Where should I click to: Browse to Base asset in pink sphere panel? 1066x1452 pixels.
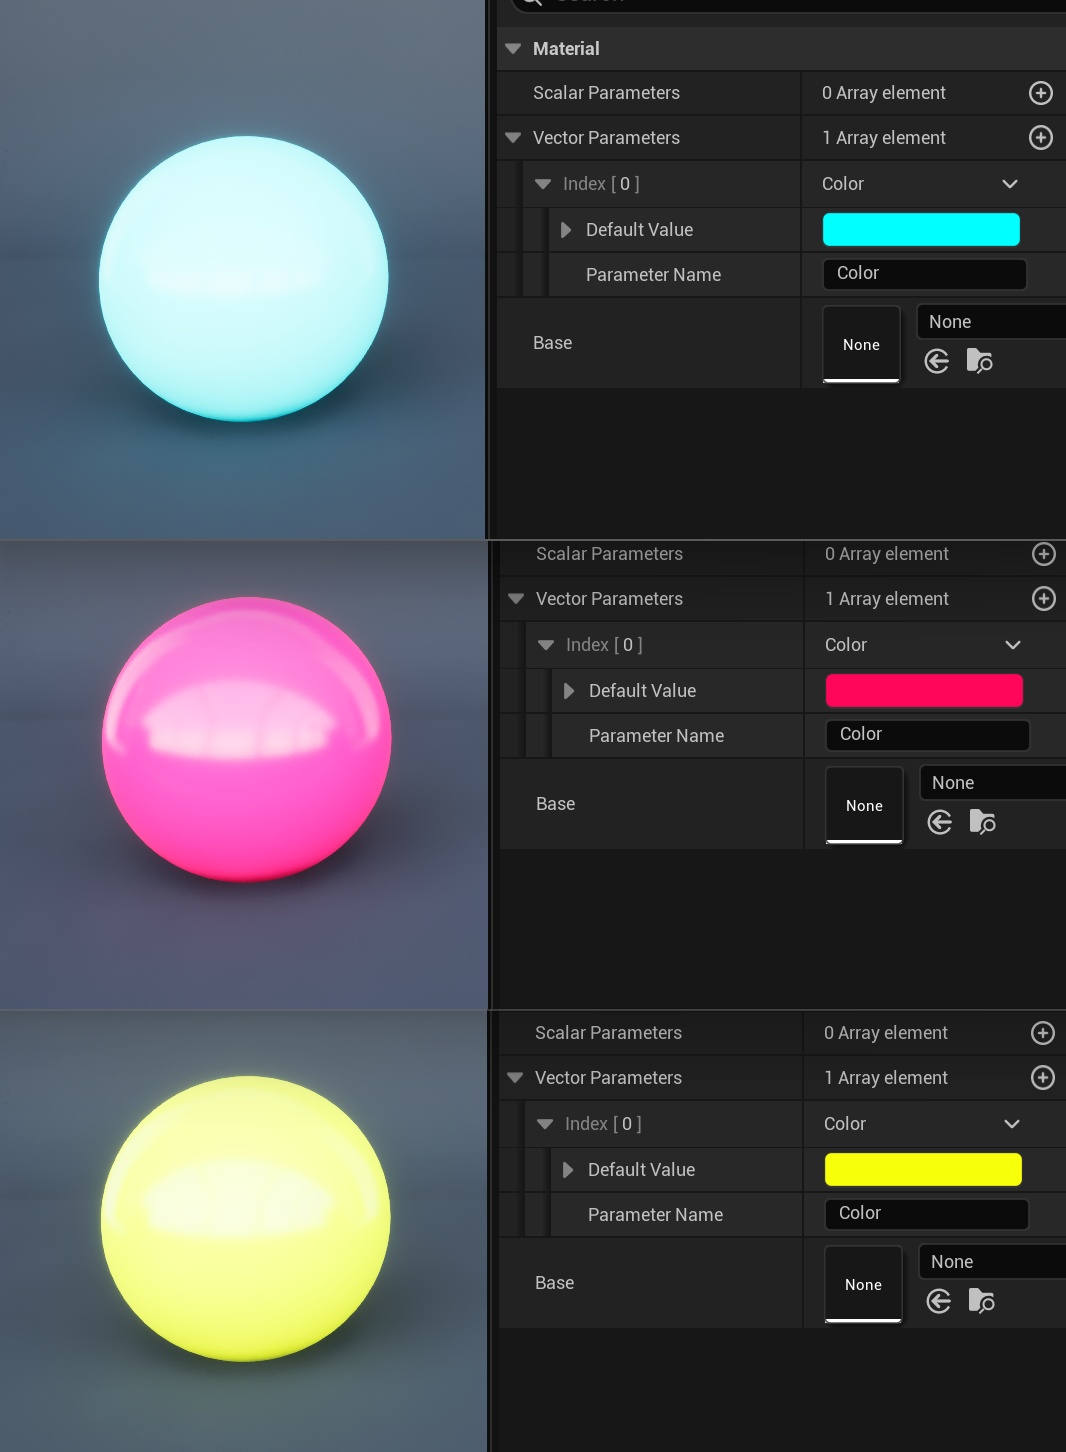click(x=983, y=822)
